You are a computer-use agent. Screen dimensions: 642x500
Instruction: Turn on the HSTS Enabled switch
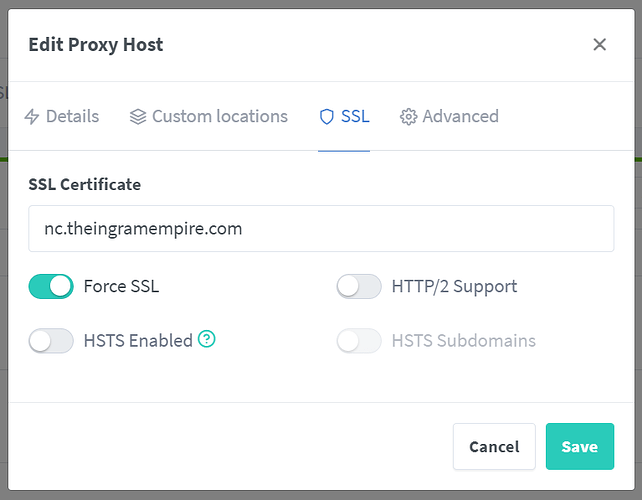point(51,341)
